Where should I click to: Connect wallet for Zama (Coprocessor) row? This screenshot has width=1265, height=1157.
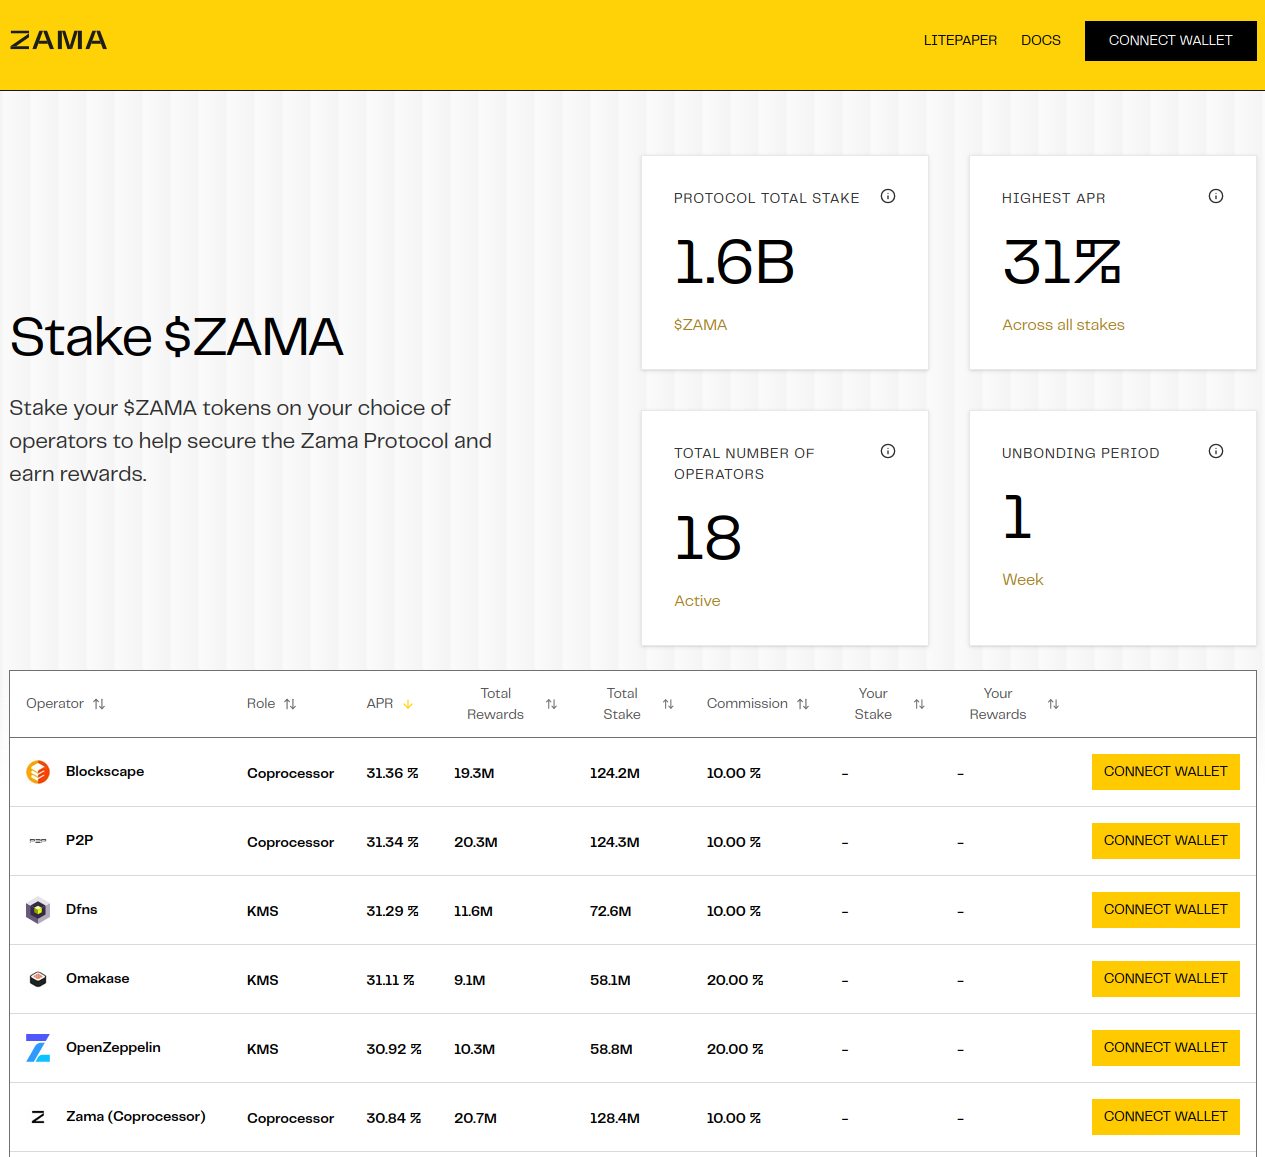[1165, 1117]
